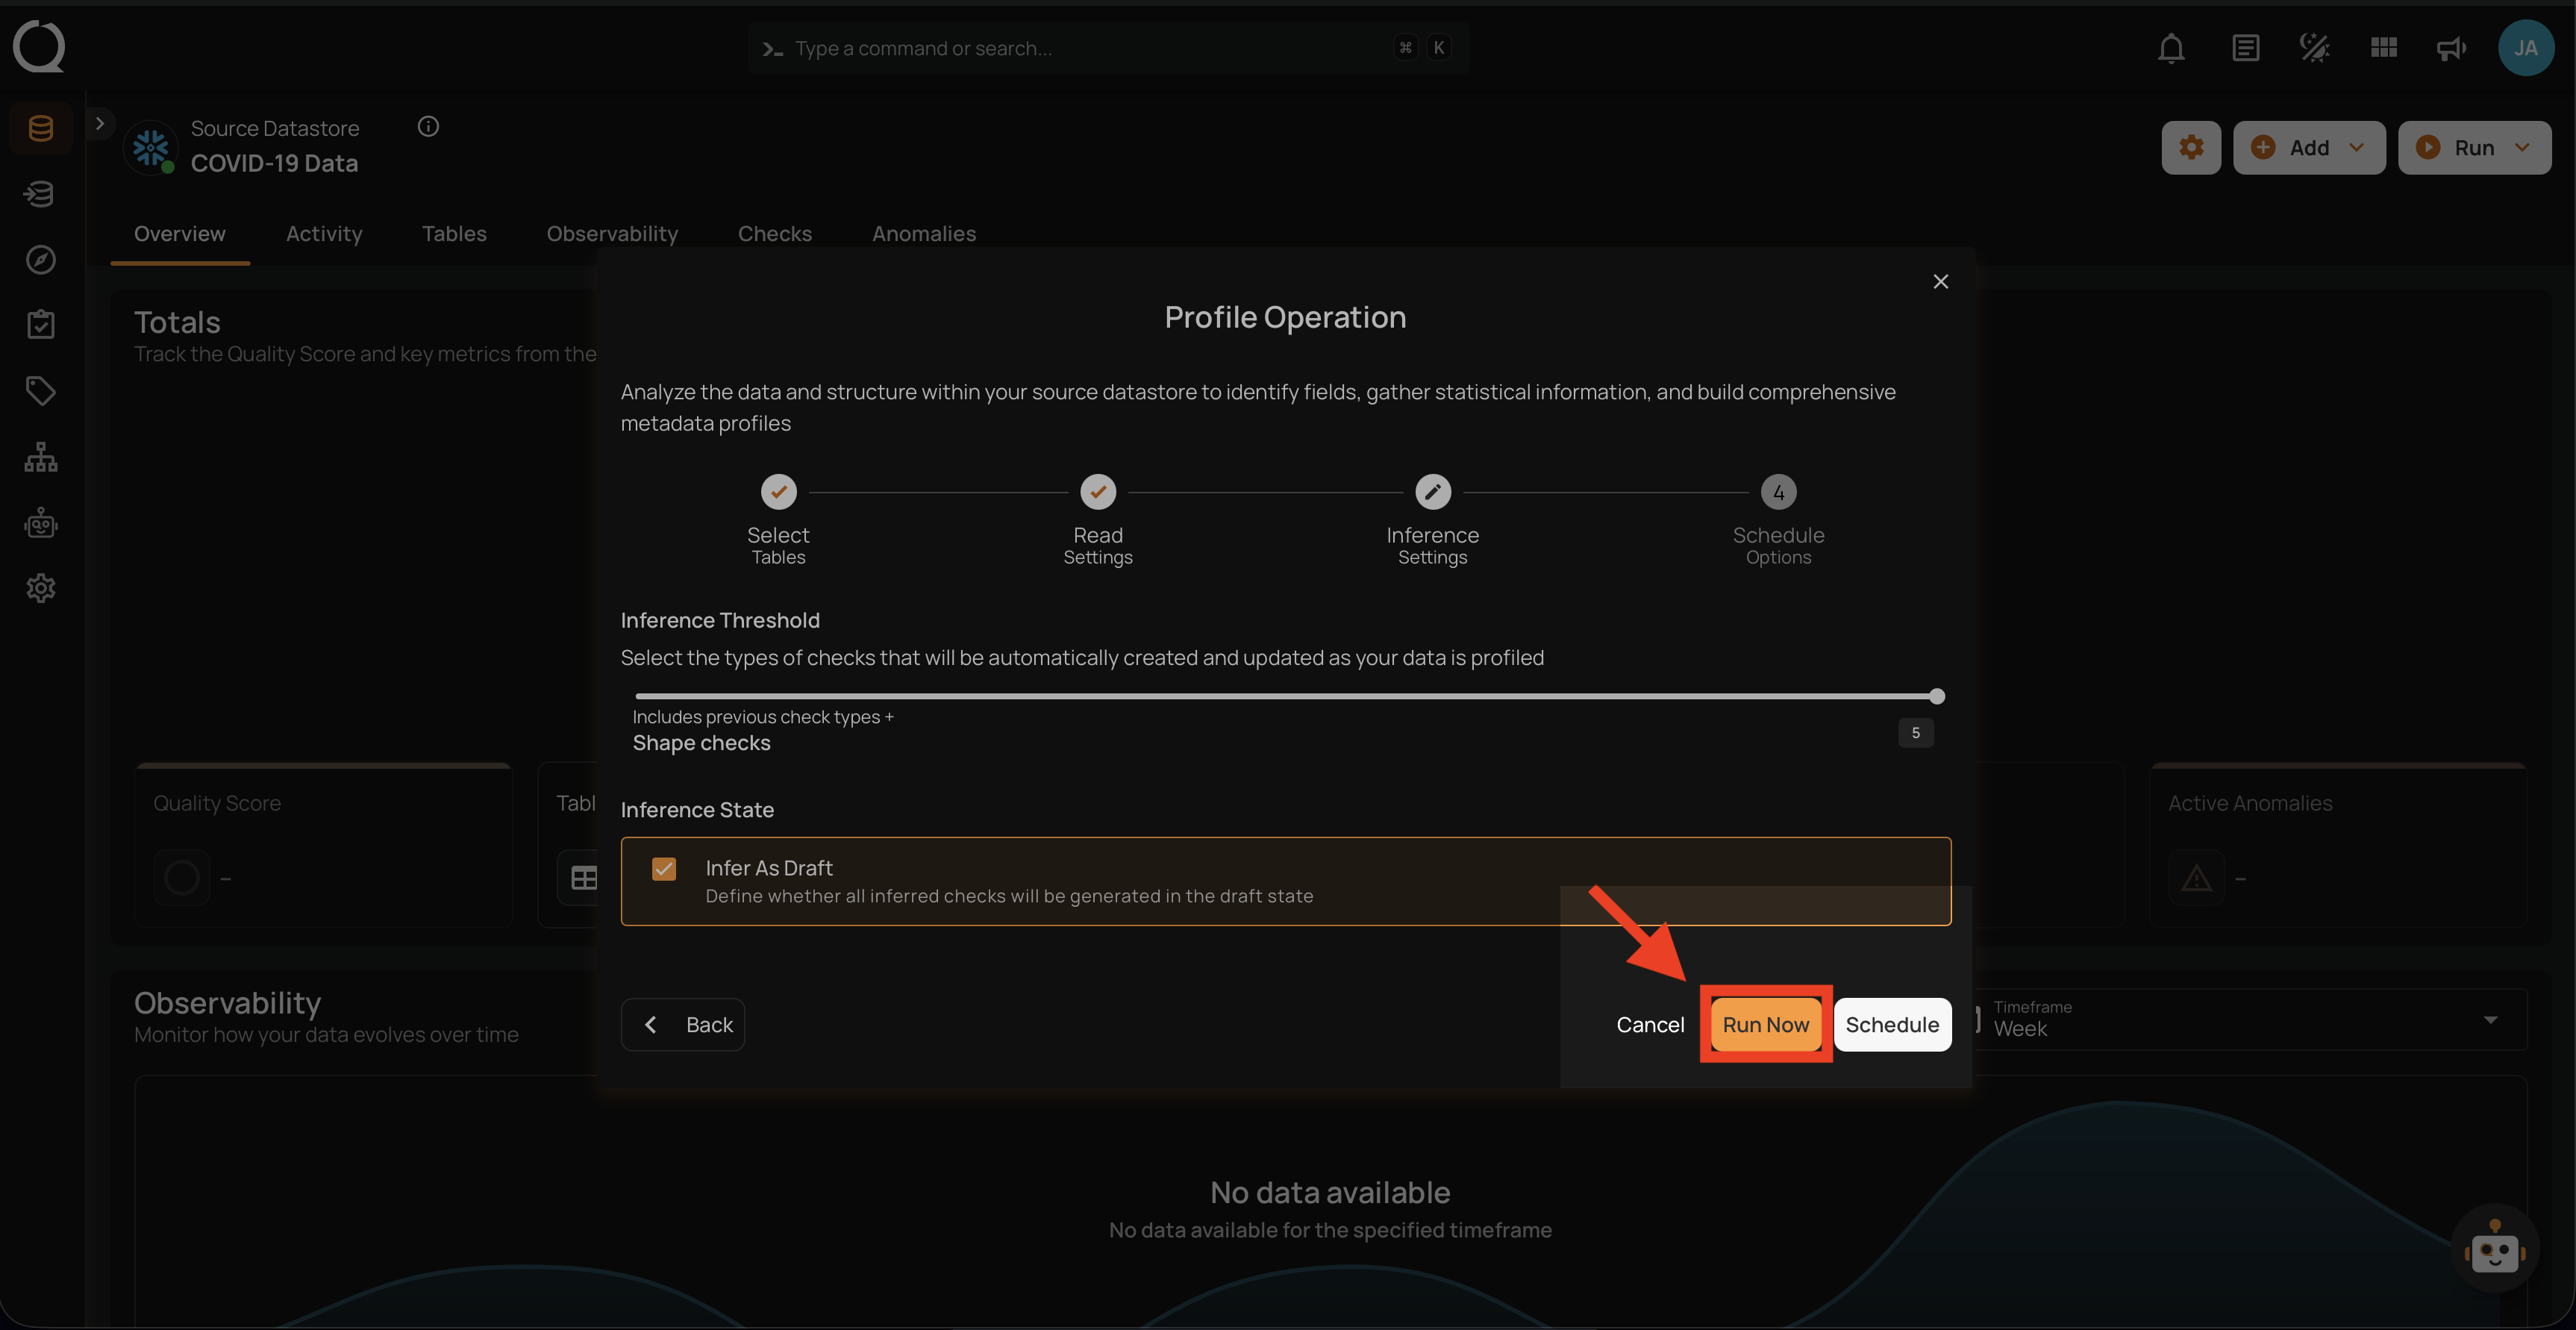
Task: Switch to the Anomalies tab
Action: click(924, 233)
